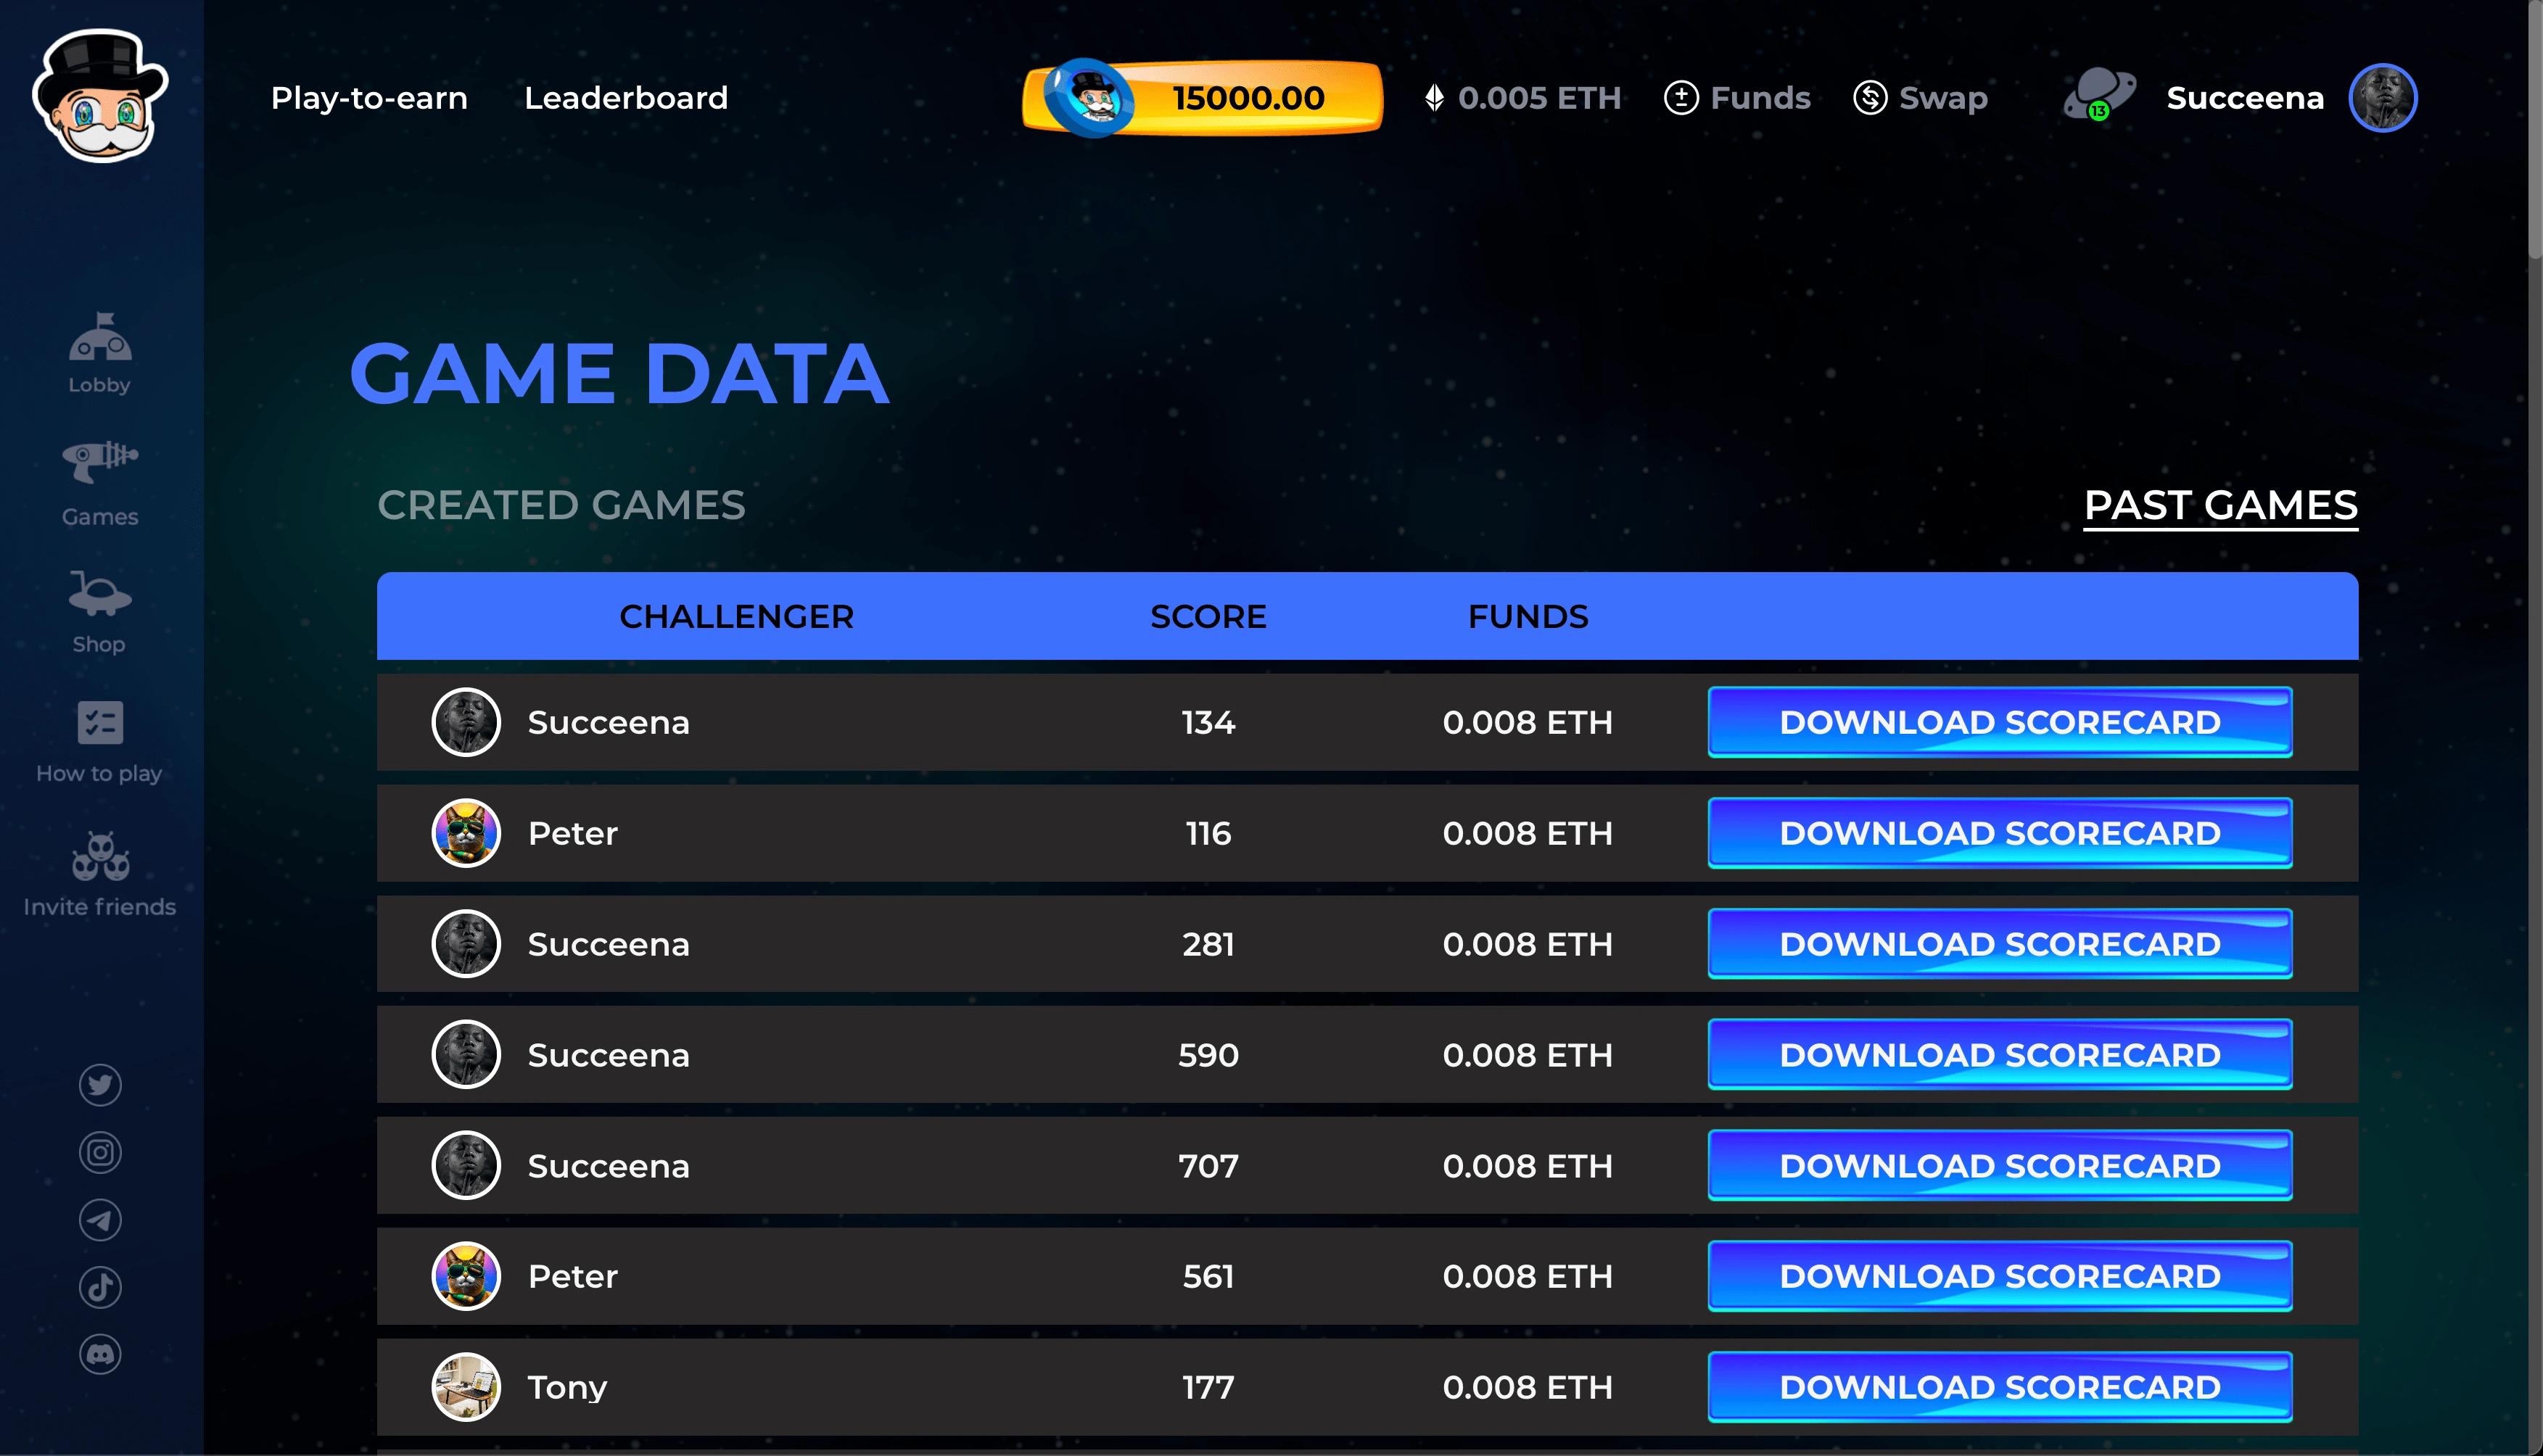This screenshot has height=1456, width=2543.
Task: Open the Instagram social link
Action: [x=100, y=1152]
